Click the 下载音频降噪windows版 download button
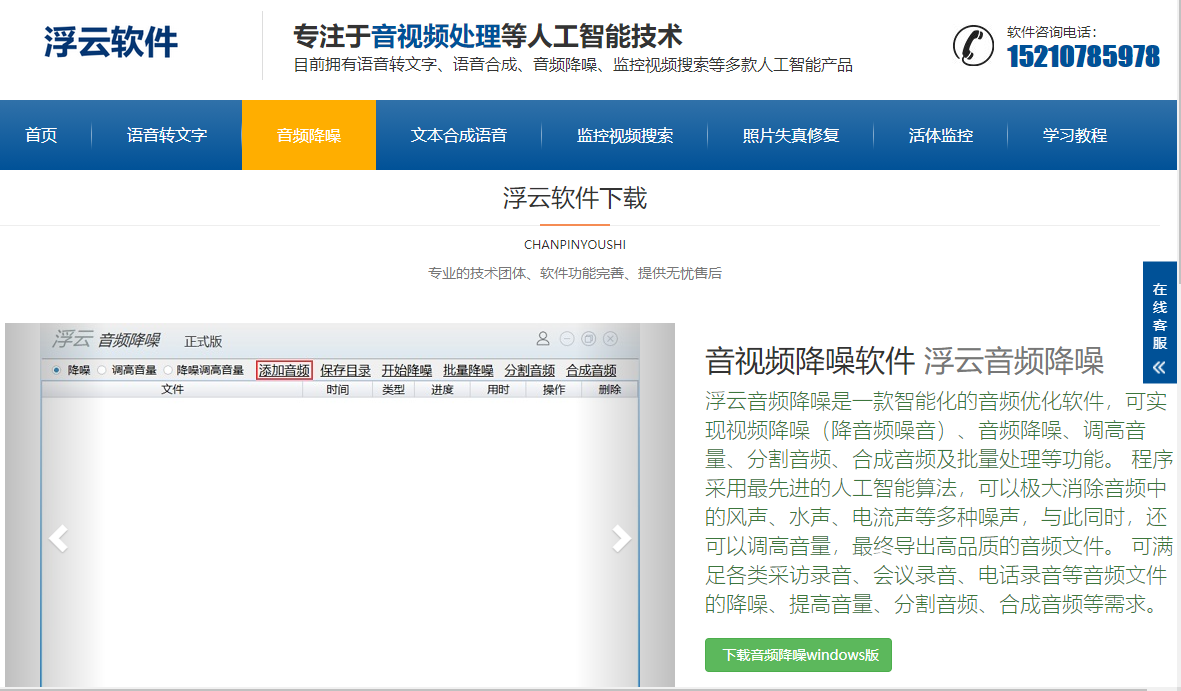Viewport: 1181px width, 691px height. click(798, 655)
